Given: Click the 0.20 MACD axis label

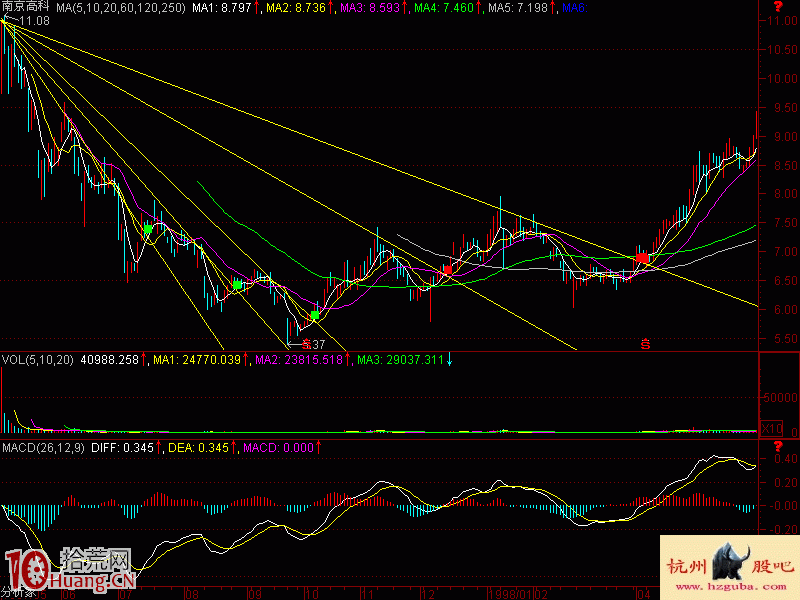Looking at the screenshot, I should (x=786, y=482).
